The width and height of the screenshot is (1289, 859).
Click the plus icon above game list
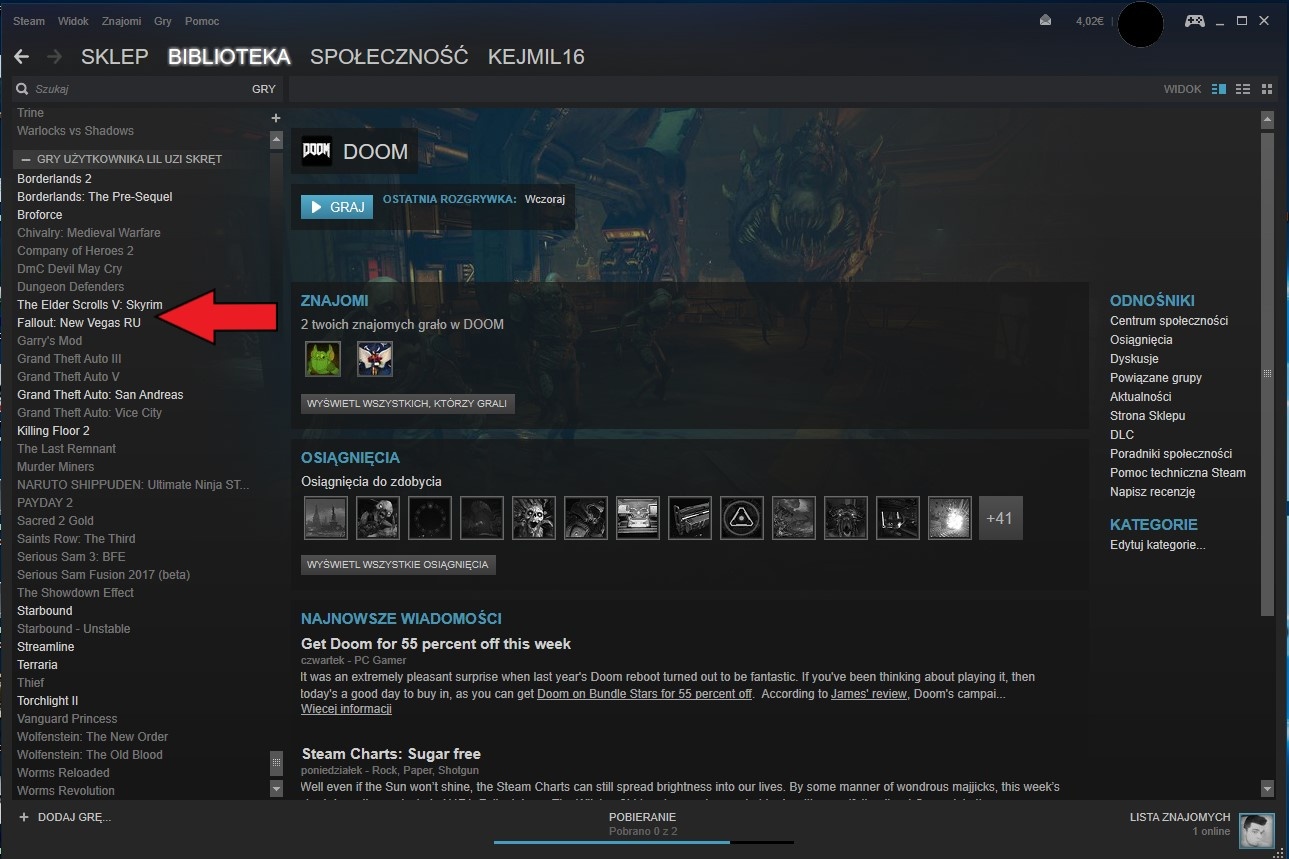coord(276,118)
